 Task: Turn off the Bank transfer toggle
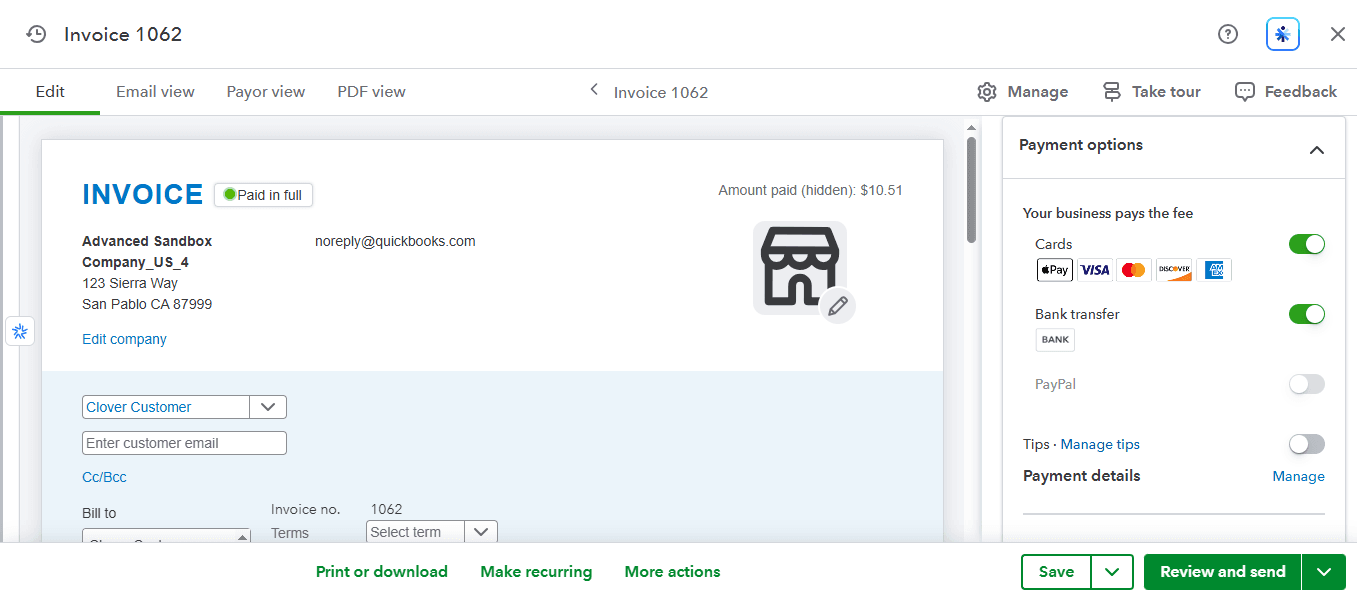click(1307, 314)
